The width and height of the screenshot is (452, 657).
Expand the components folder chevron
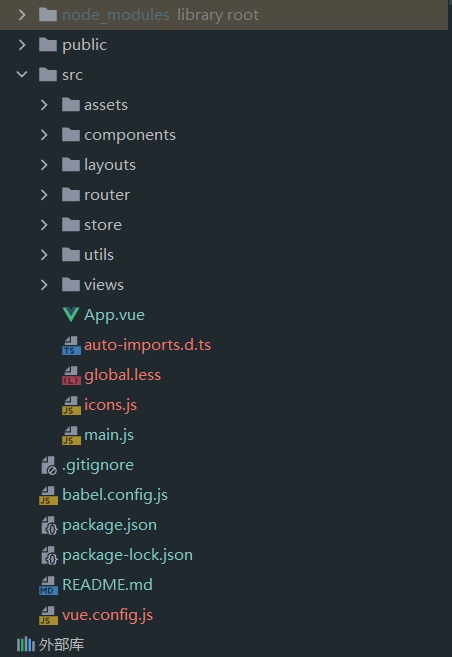pyautogui.click(x=44, y=135)
